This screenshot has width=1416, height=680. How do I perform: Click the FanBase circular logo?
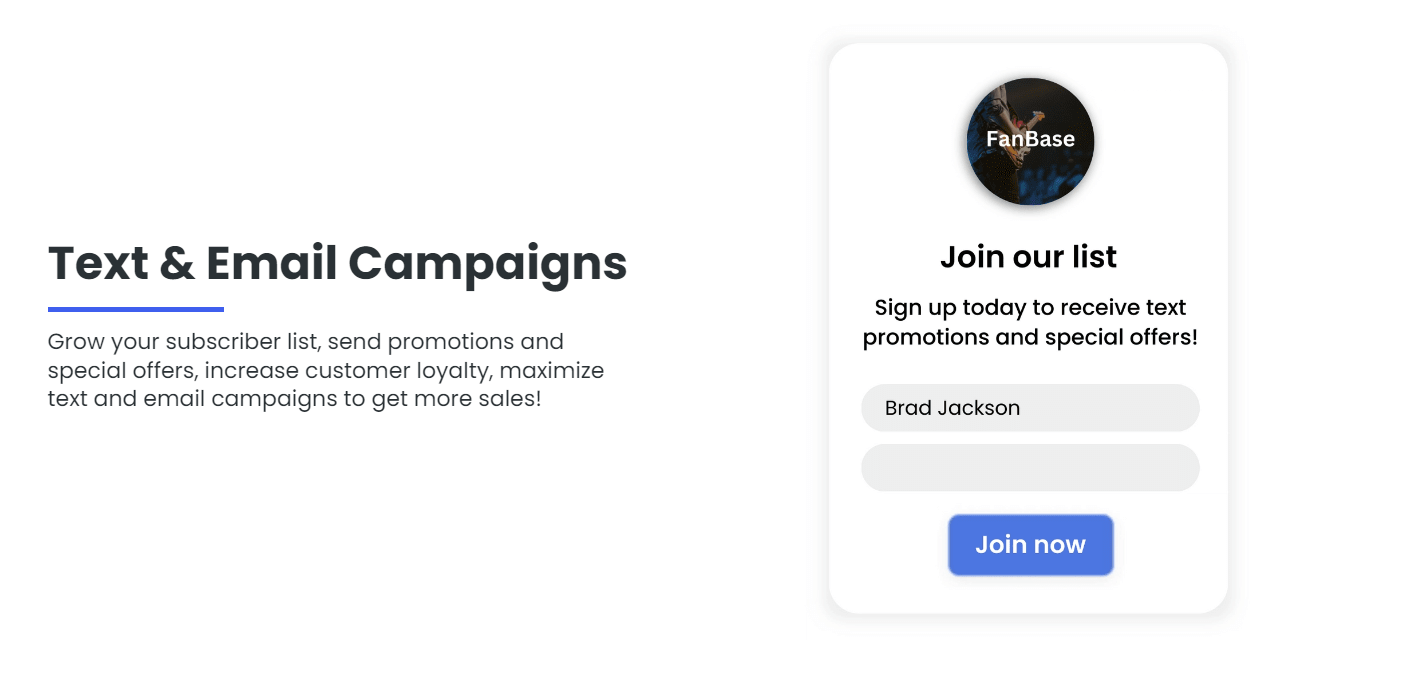coord(1030,141)
